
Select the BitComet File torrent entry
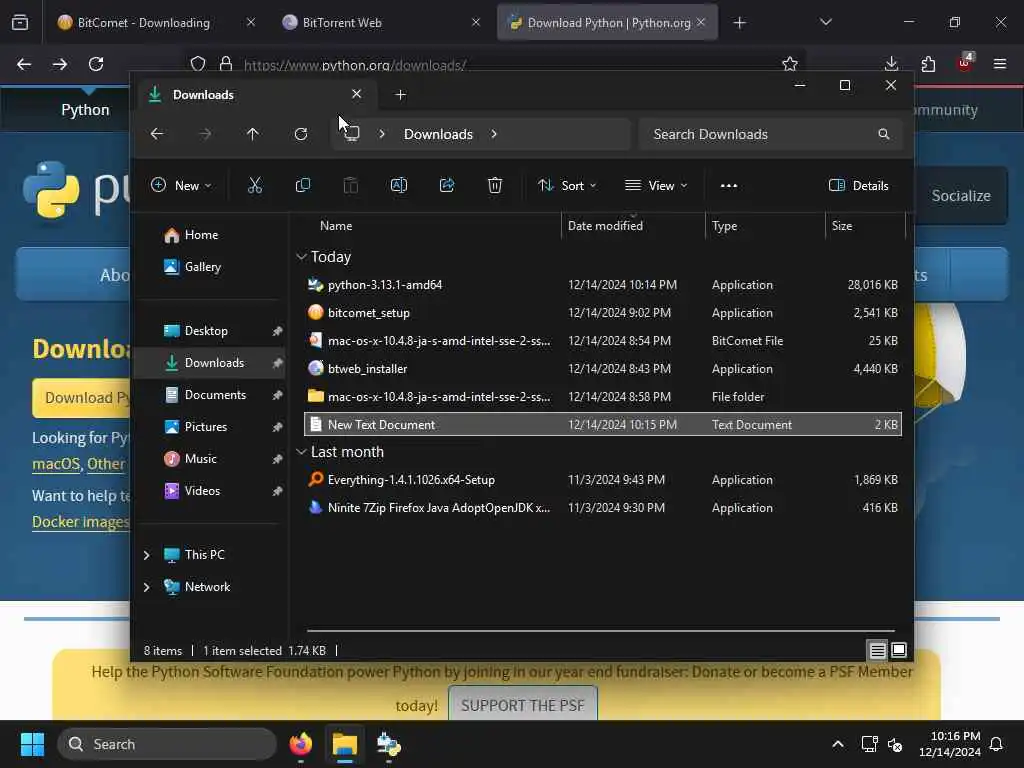pos(602,341)
